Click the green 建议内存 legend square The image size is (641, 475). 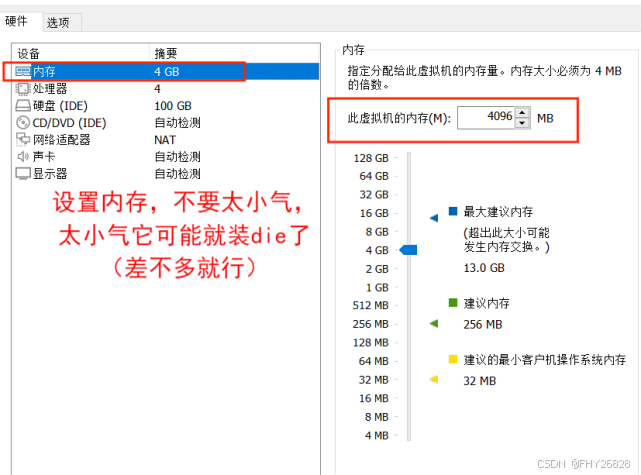point(453,303)
